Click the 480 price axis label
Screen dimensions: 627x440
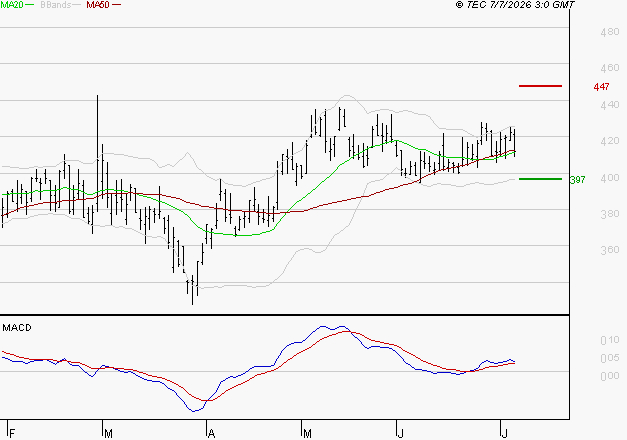coord(610,32)
